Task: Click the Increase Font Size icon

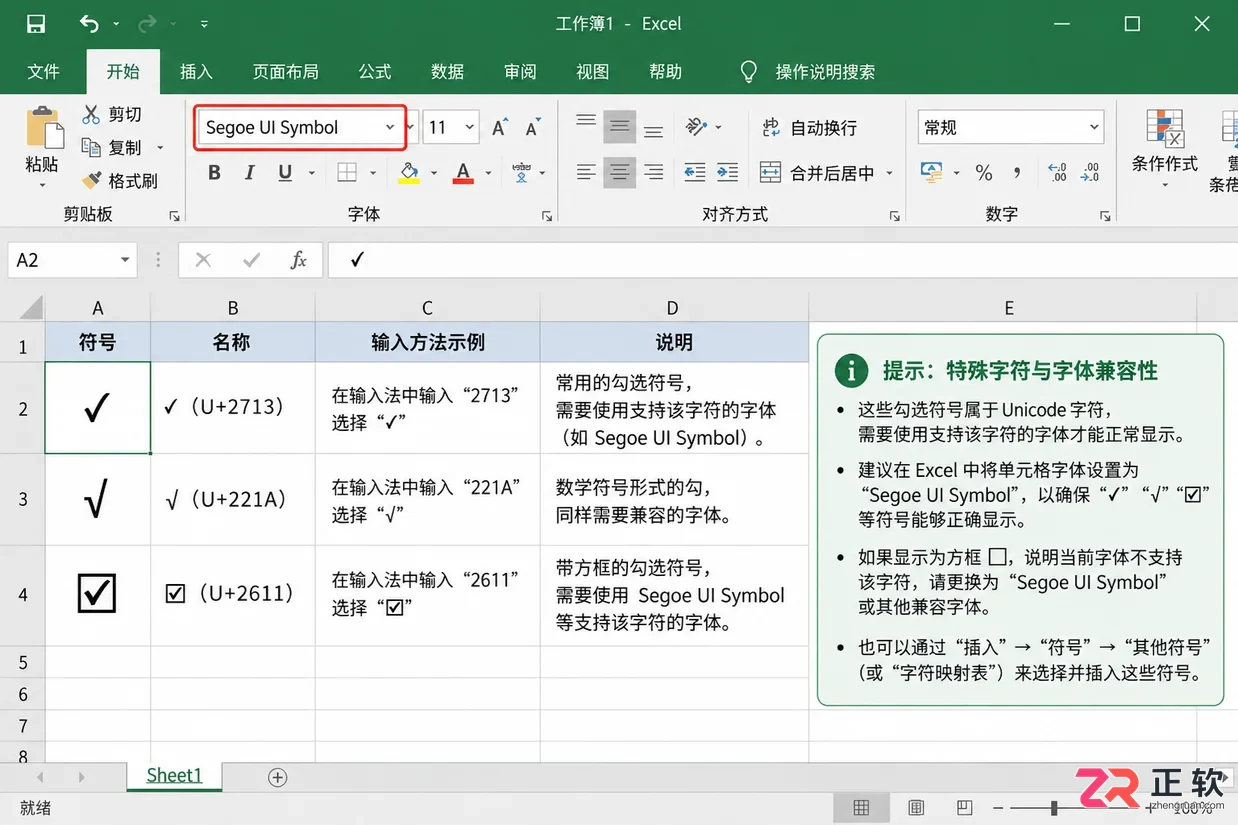Action: pos(499,127)
